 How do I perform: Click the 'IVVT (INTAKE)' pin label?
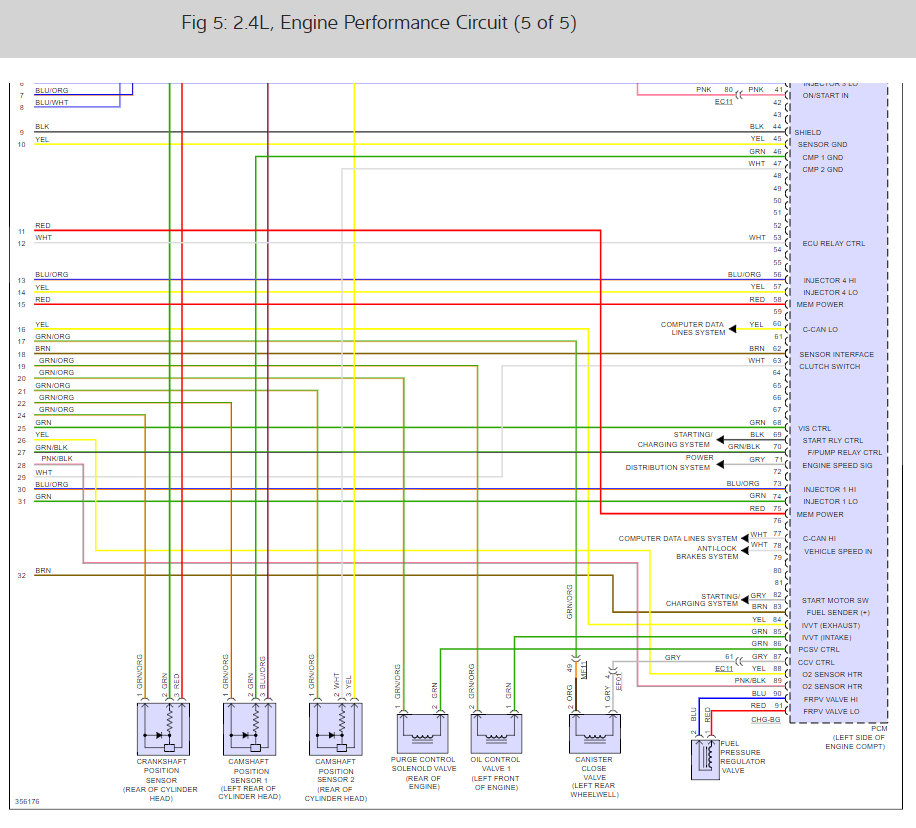tap(826, 638)
